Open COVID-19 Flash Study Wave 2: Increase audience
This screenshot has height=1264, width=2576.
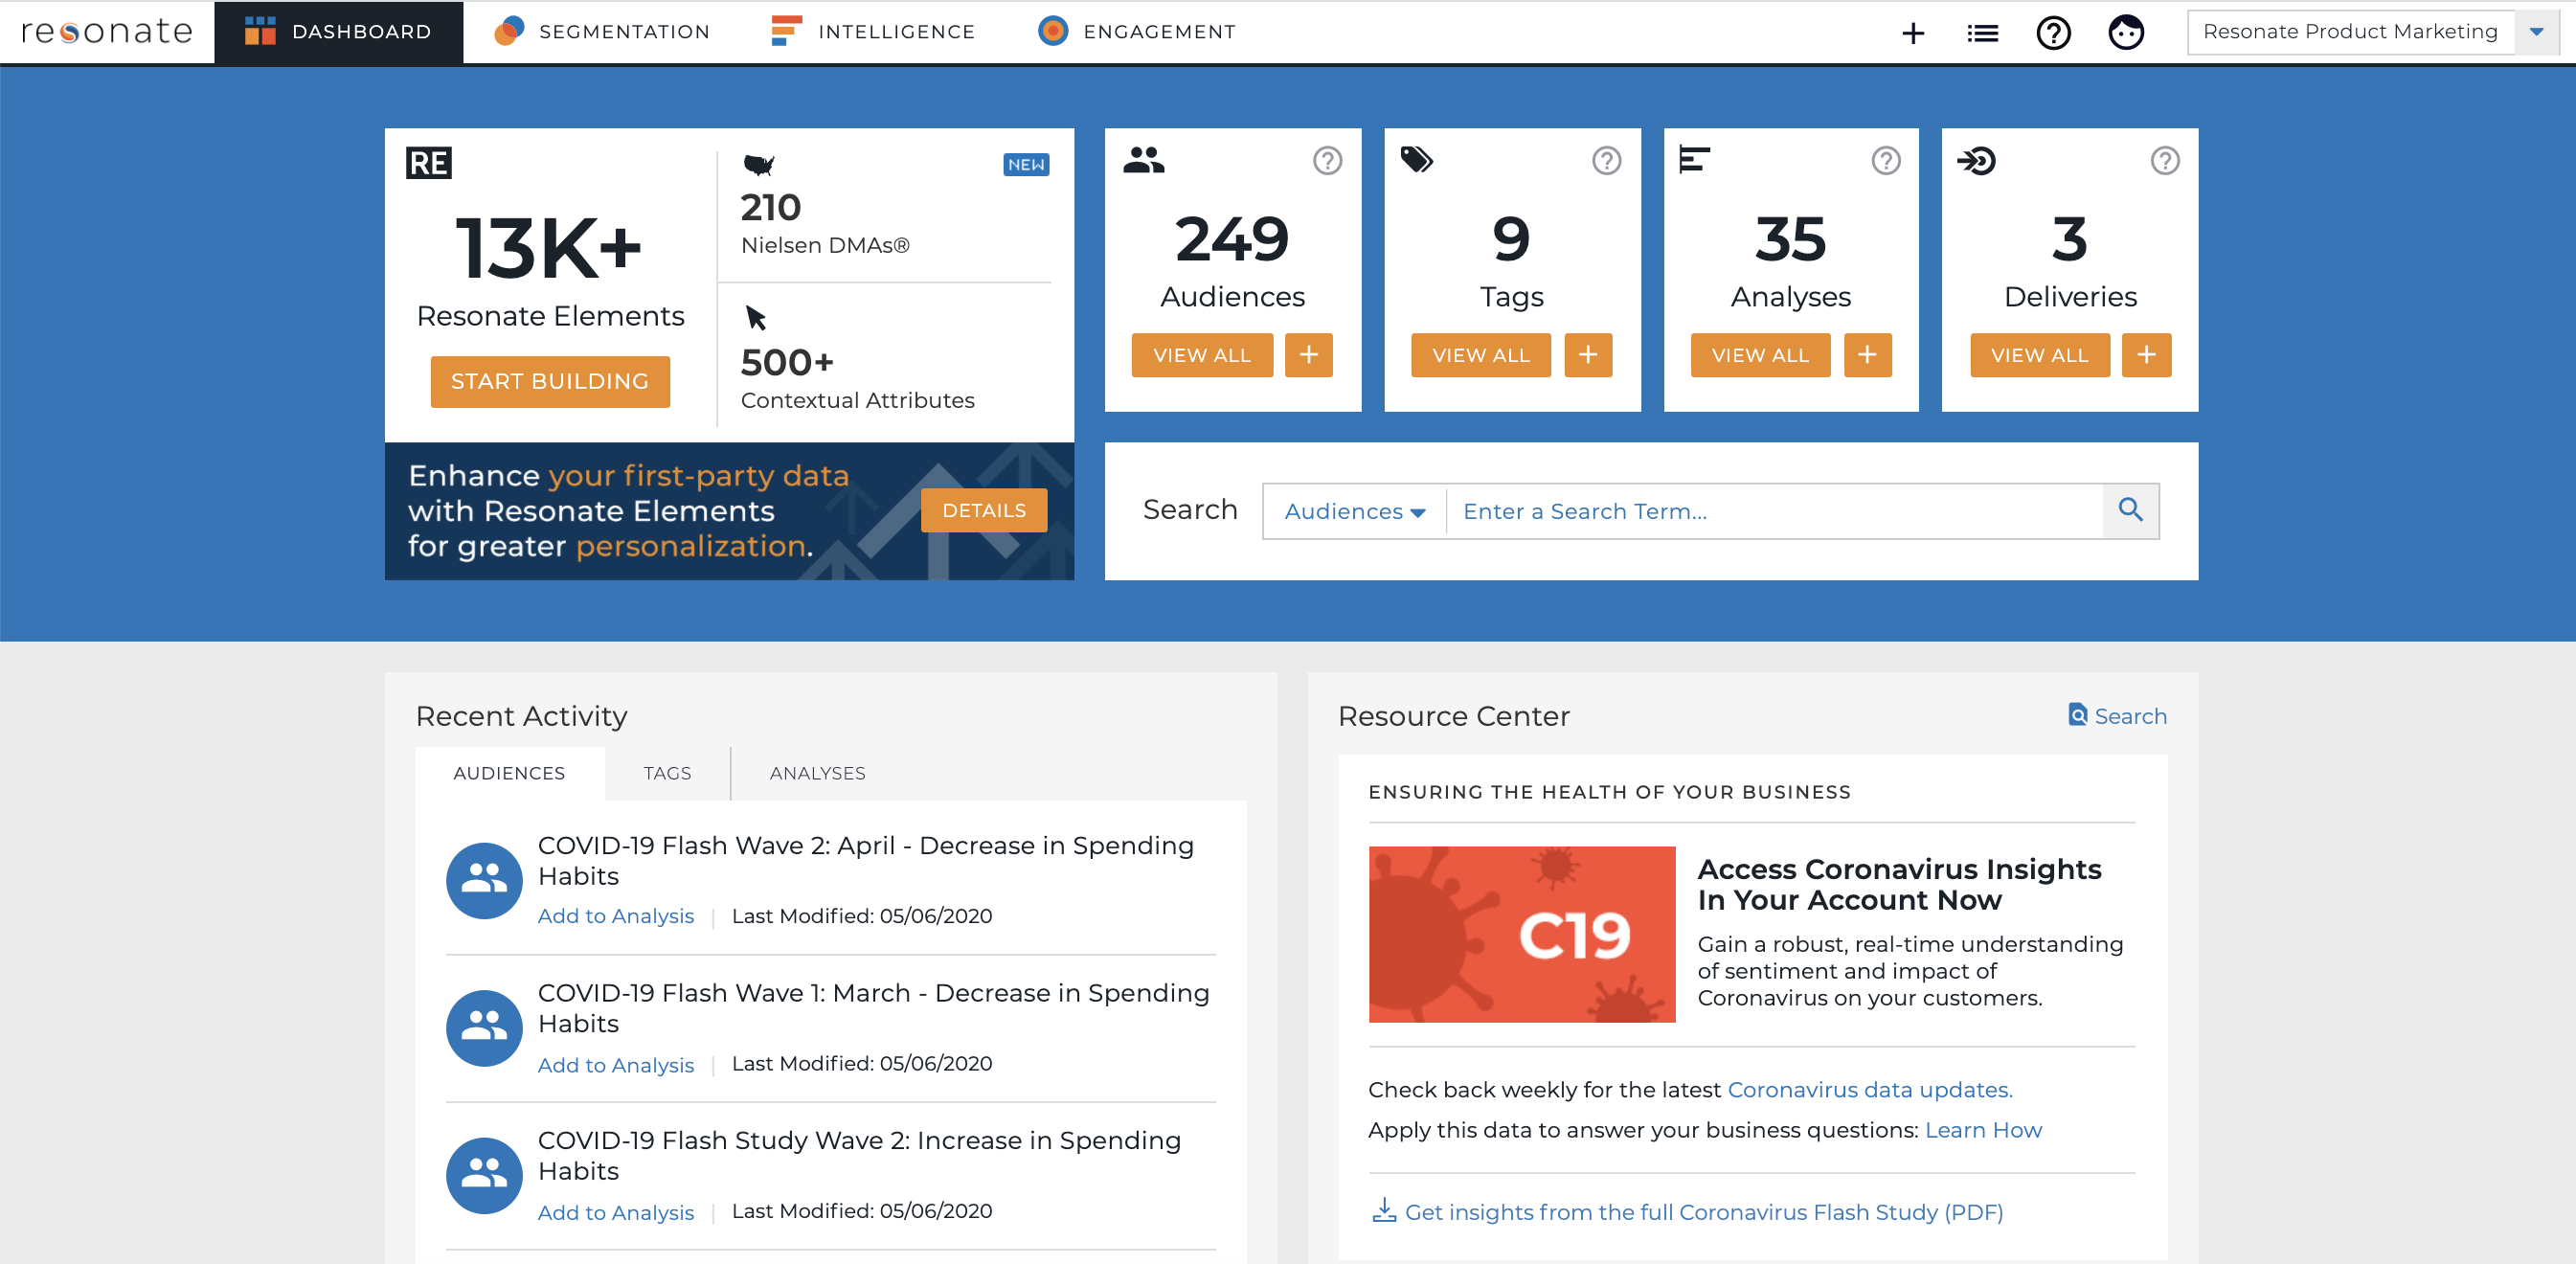(x=859, y=1155)
